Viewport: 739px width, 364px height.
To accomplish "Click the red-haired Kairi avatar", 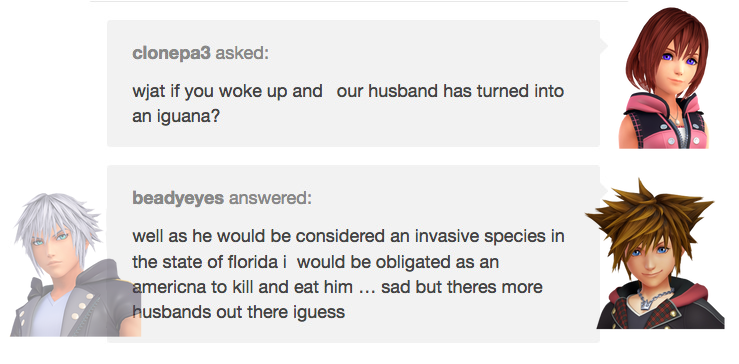I will pos(667,78).
